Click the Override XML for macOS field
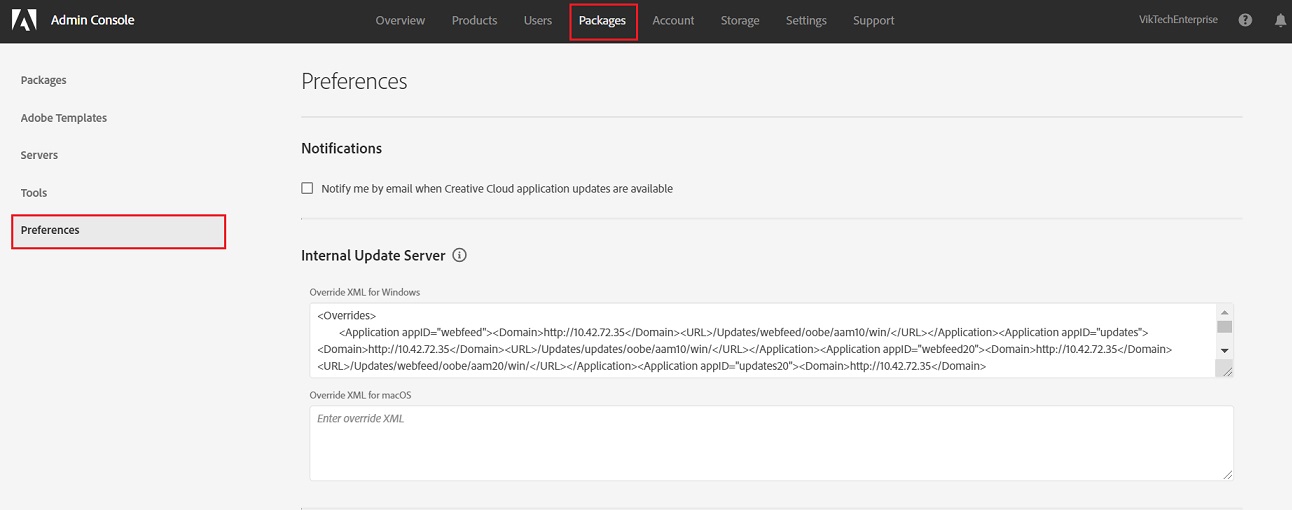Screen dimensions: 1292x510 coord(770,443)
